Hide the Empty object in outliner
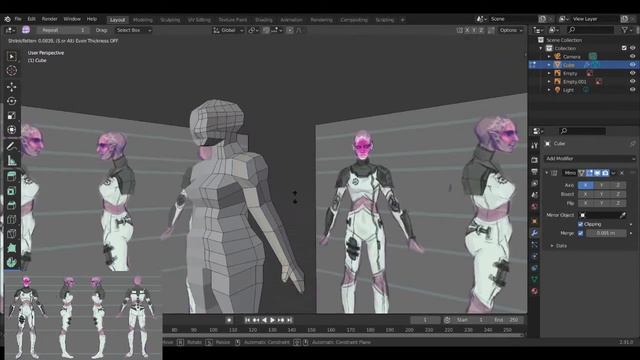This screenshot has width=640, height=360. 632,73
